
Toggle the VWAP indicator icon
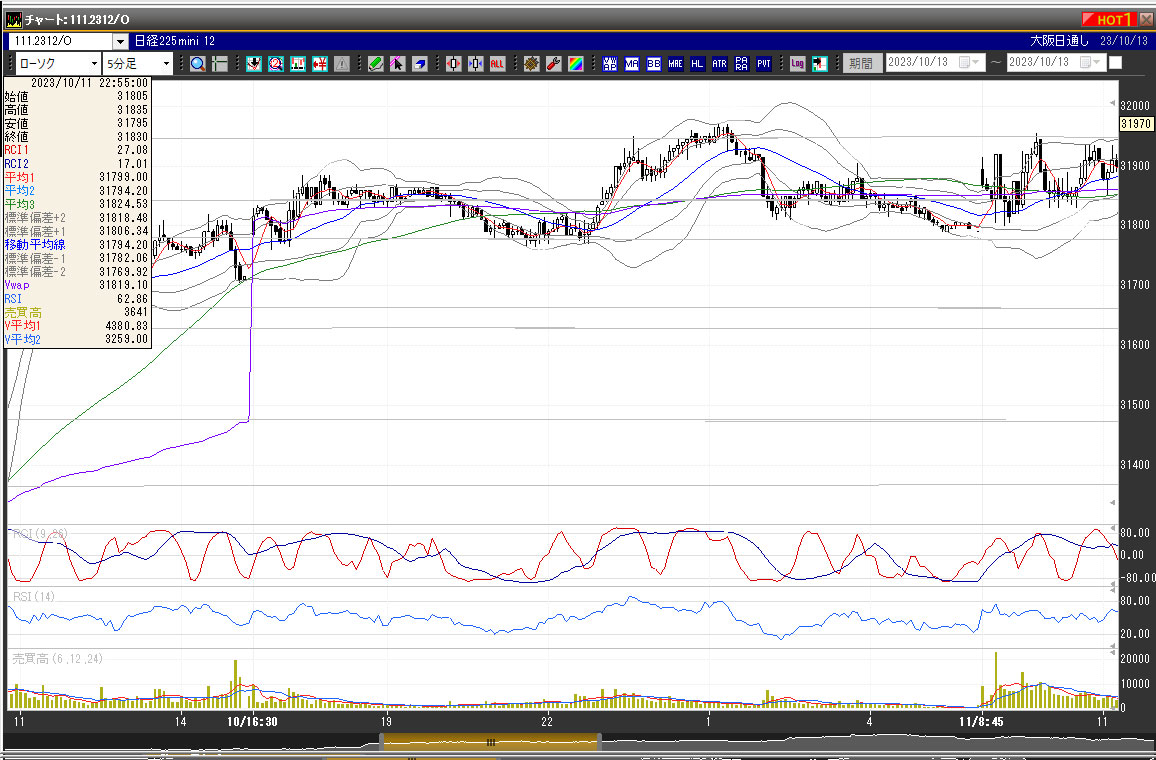click(x=610, y=64)
